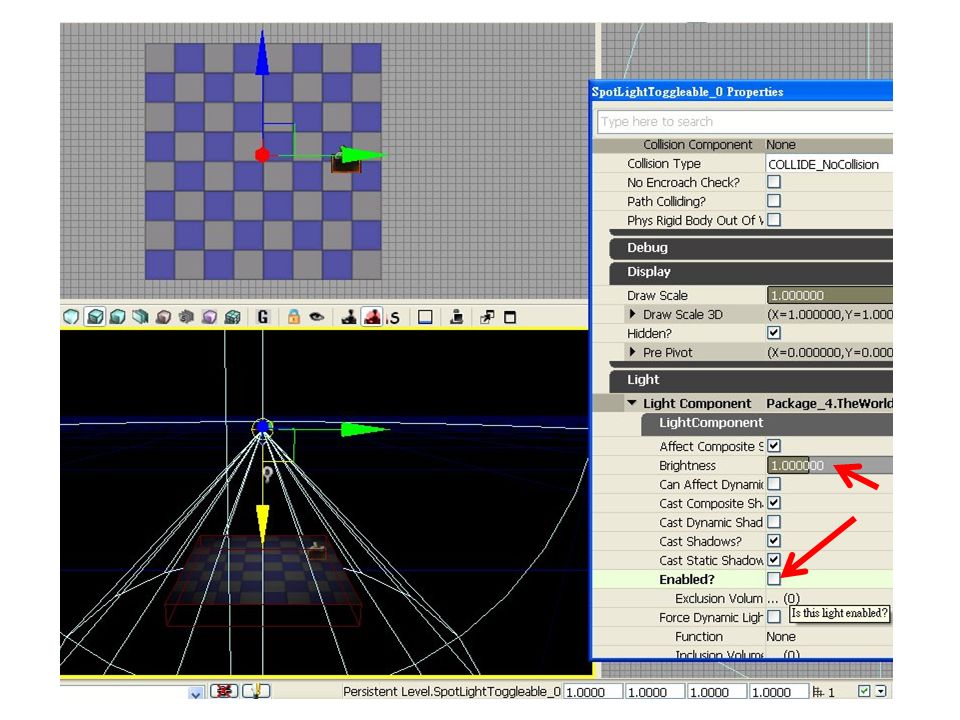Toggle the Path Colliding? checkbox
960x720 pixels.
(x=774, y=201)
